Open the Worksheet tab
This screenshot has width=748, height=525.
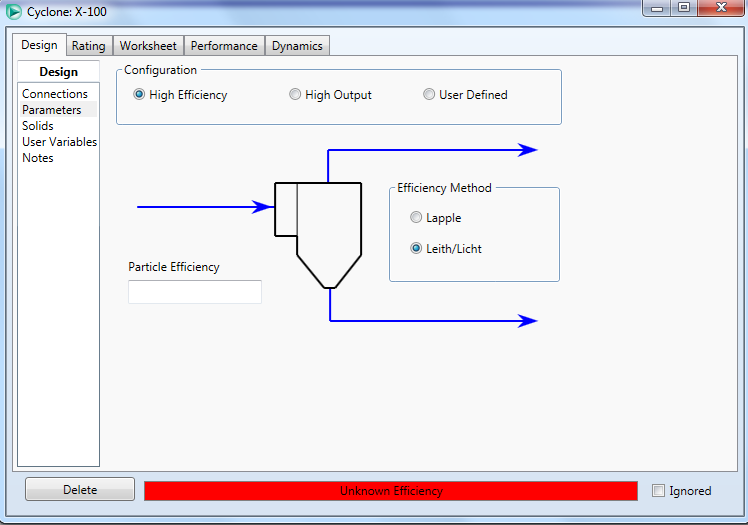[148, 46]
